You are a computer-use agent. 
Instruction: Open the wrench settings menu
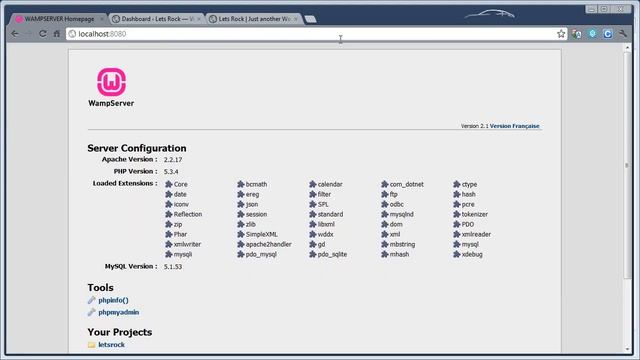[622, 34]
